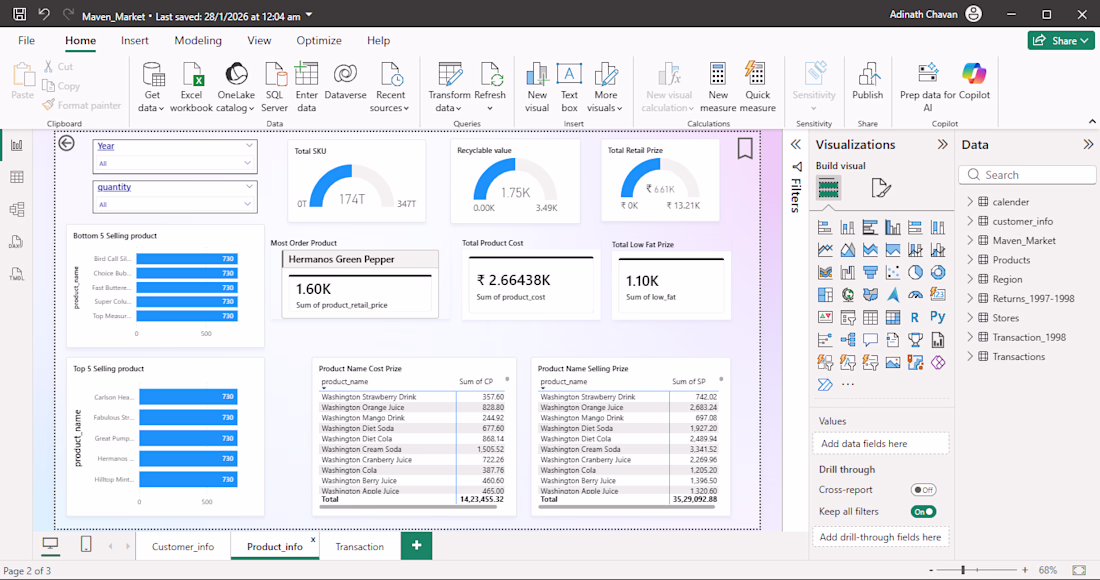
Task: Click the Transform data icon
Action: [x=450, y=74]
